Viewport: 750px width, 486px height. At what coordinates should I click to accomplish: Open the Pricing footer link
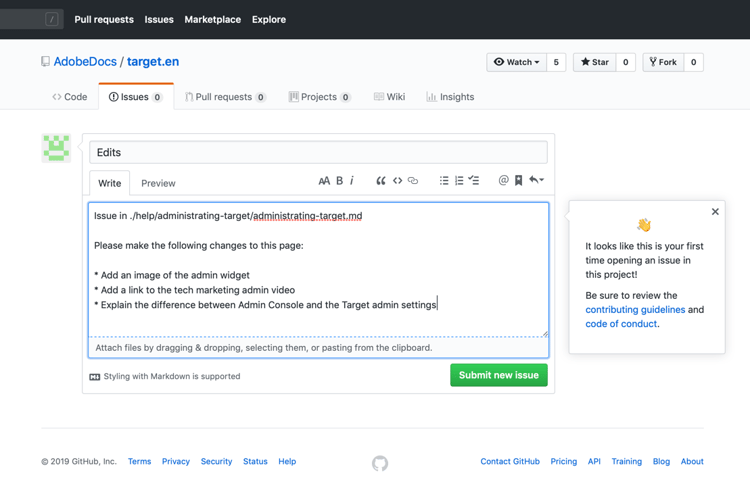coord(563,462)
